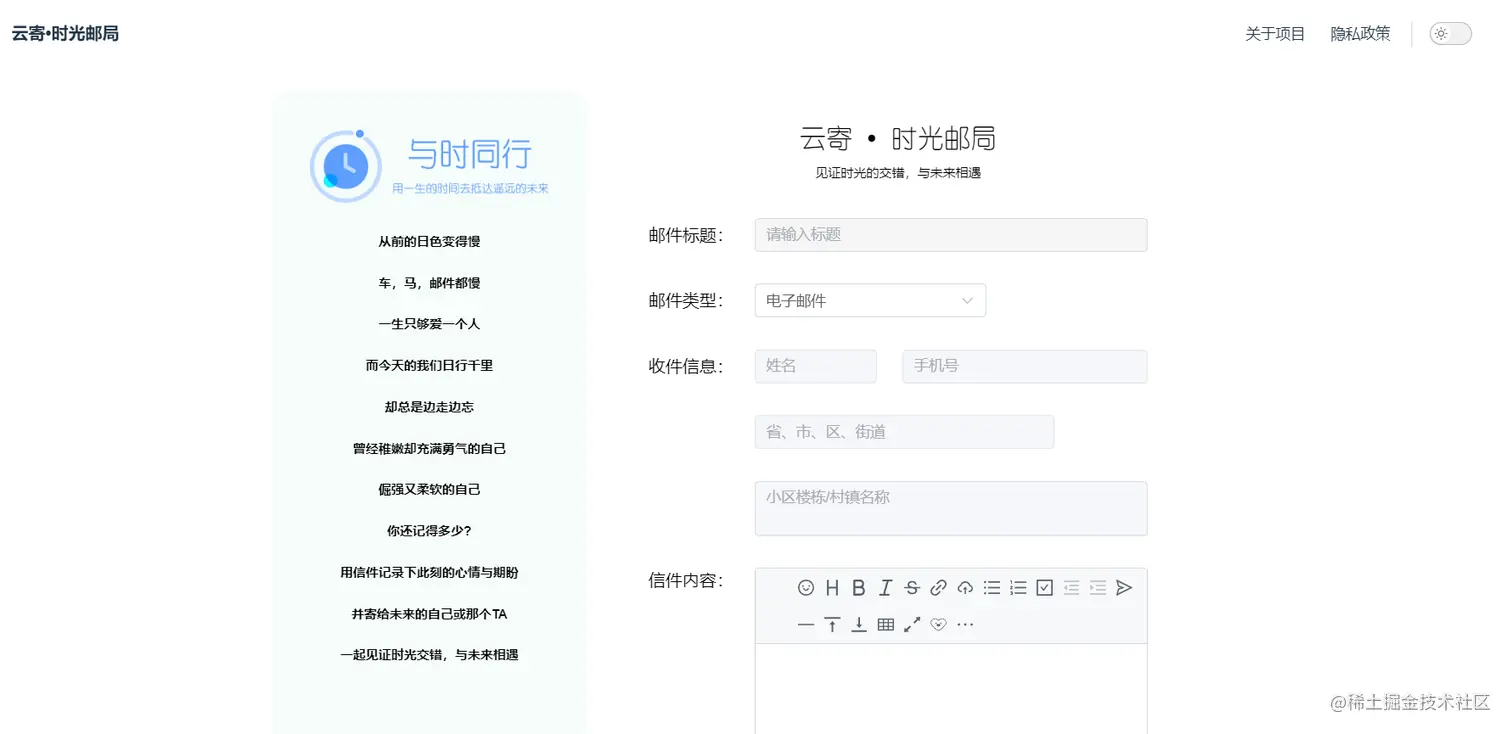The height and width of the screenshot is (734, 1512).
Task: Click the 小区楼栋/村镇名称 text area
Action: click(951, 508)
